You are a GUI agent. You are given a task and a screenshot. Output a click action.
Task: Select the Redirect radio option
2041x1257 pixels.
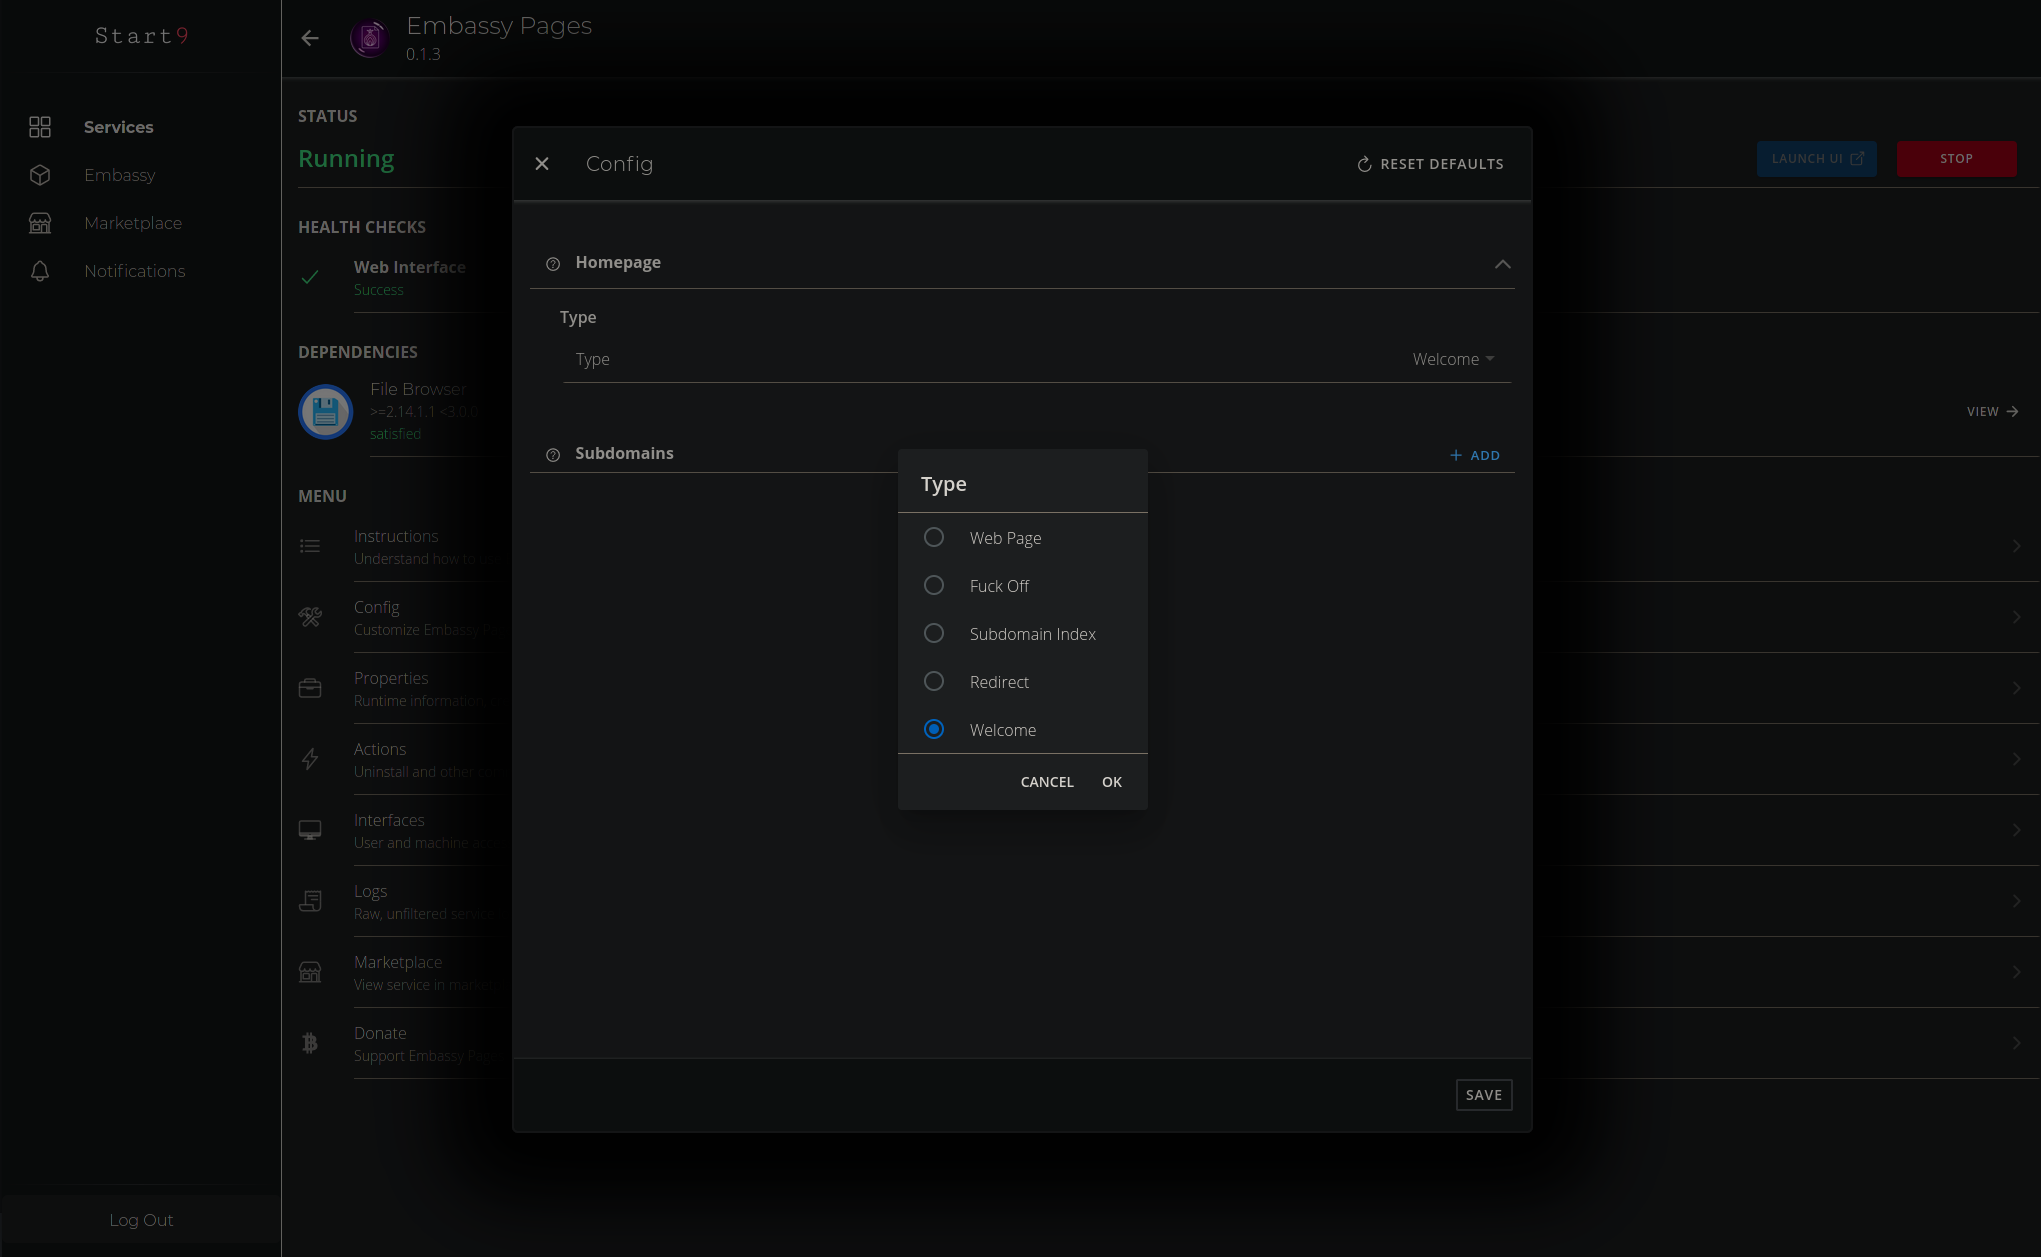tap(934, 682)
